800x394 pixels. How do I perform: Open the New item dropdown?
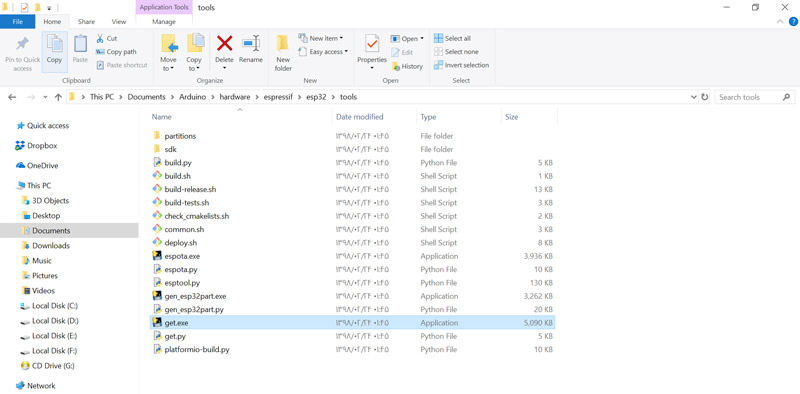tap(321, 38)
